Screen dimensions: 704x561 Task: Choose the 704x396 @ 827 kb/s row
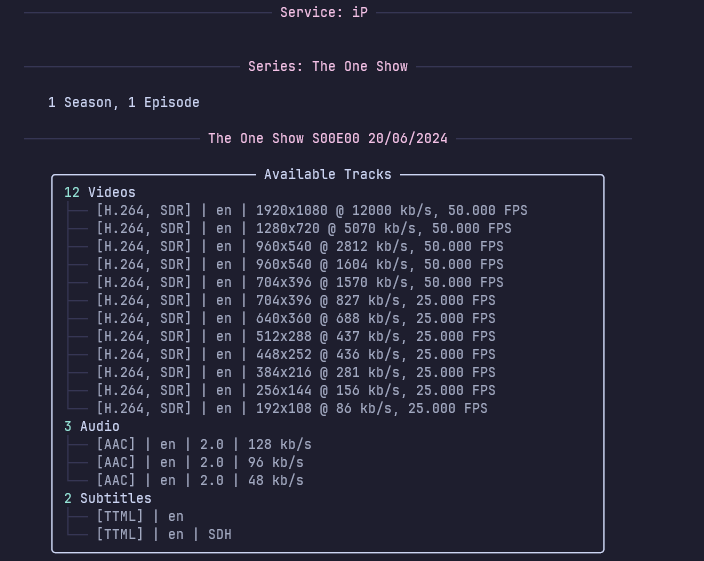(296, 300)
